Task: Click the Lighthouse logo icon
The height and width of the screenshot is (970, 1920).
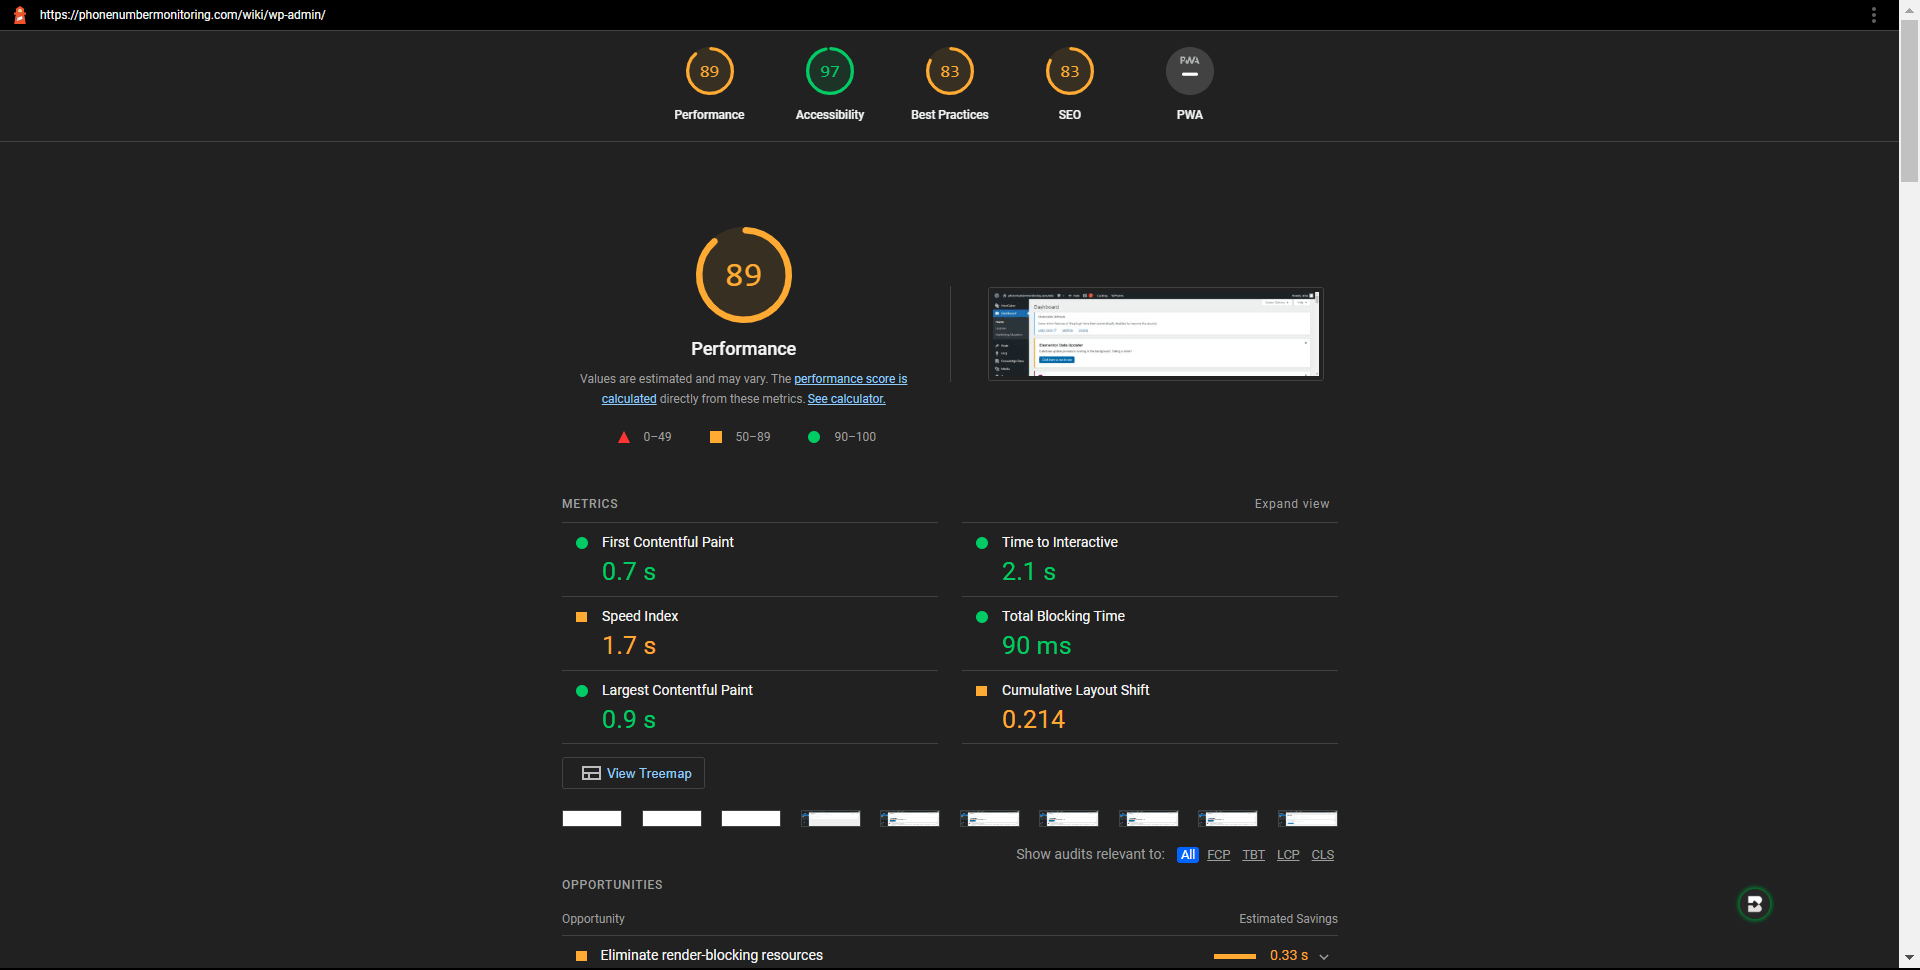Action: tap(19, 15)
